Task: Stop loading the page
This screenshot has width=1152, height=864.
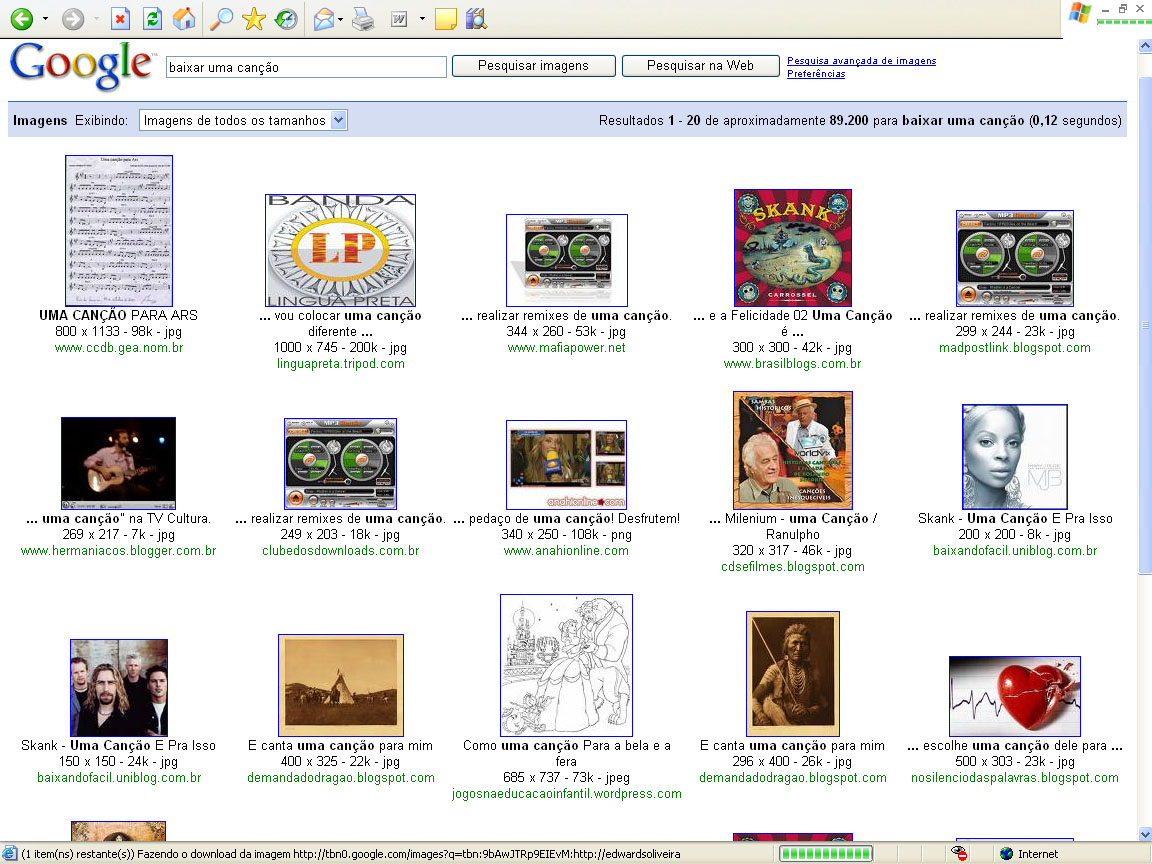Action: click(120, 18)
